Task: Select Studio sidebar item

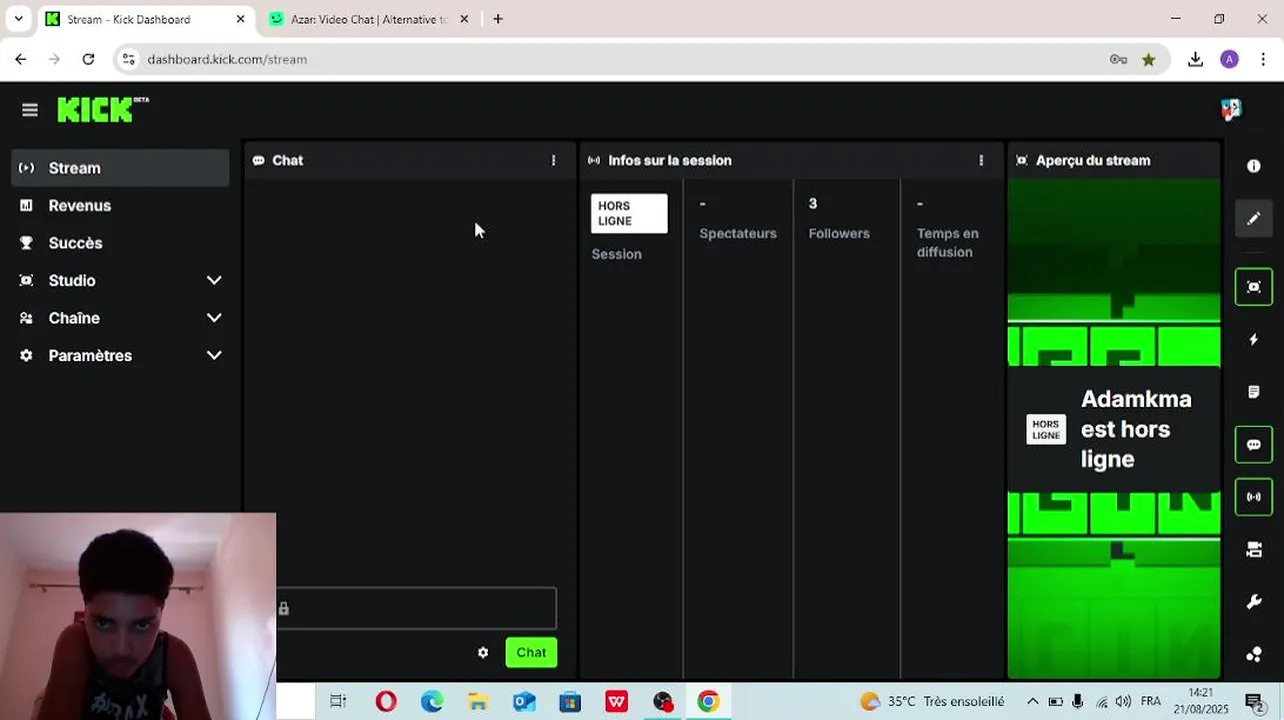Action: 120,281
